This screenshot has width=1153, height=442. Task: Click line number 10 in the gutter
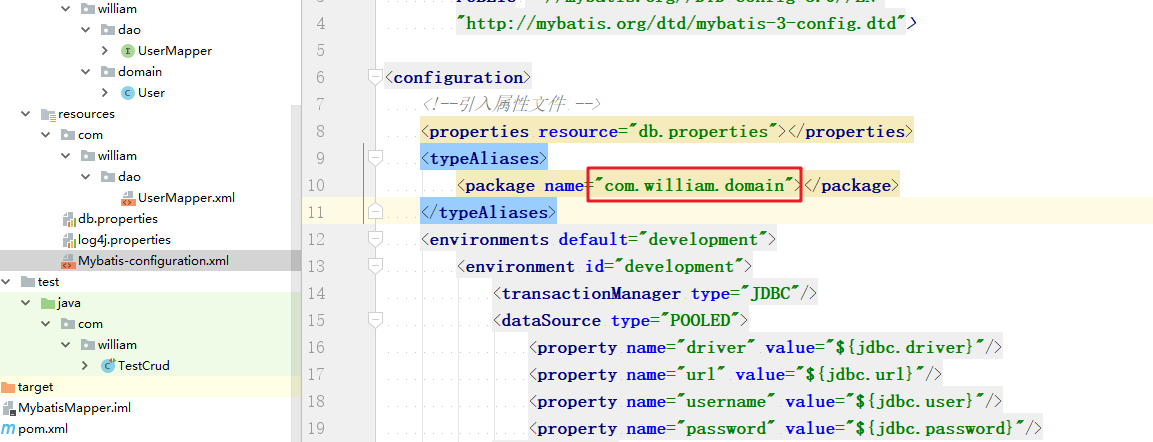coord(315,185)
